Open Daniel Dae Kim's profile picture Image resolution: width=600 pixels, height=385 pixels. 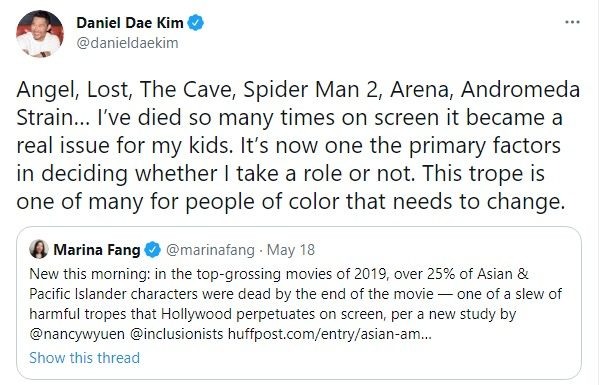coord(40,34)
